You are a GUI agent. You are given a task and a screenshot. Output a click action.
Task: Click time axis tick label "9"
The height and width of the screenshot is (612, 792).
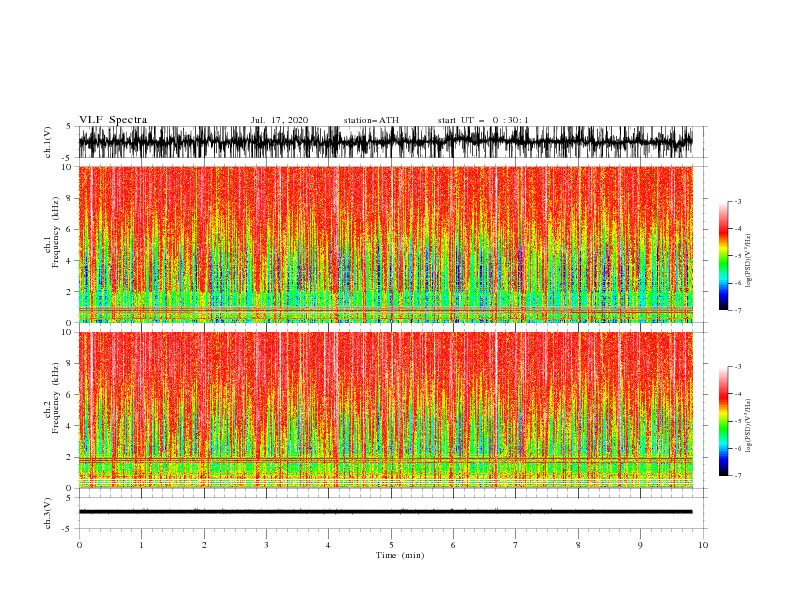[x=640, y=545]
